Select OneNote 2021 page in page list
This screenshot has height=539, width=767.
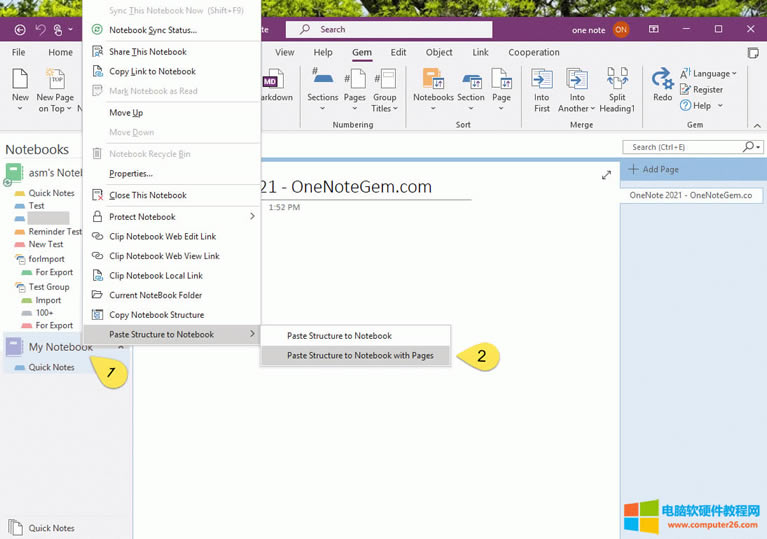tap(691, 195)
